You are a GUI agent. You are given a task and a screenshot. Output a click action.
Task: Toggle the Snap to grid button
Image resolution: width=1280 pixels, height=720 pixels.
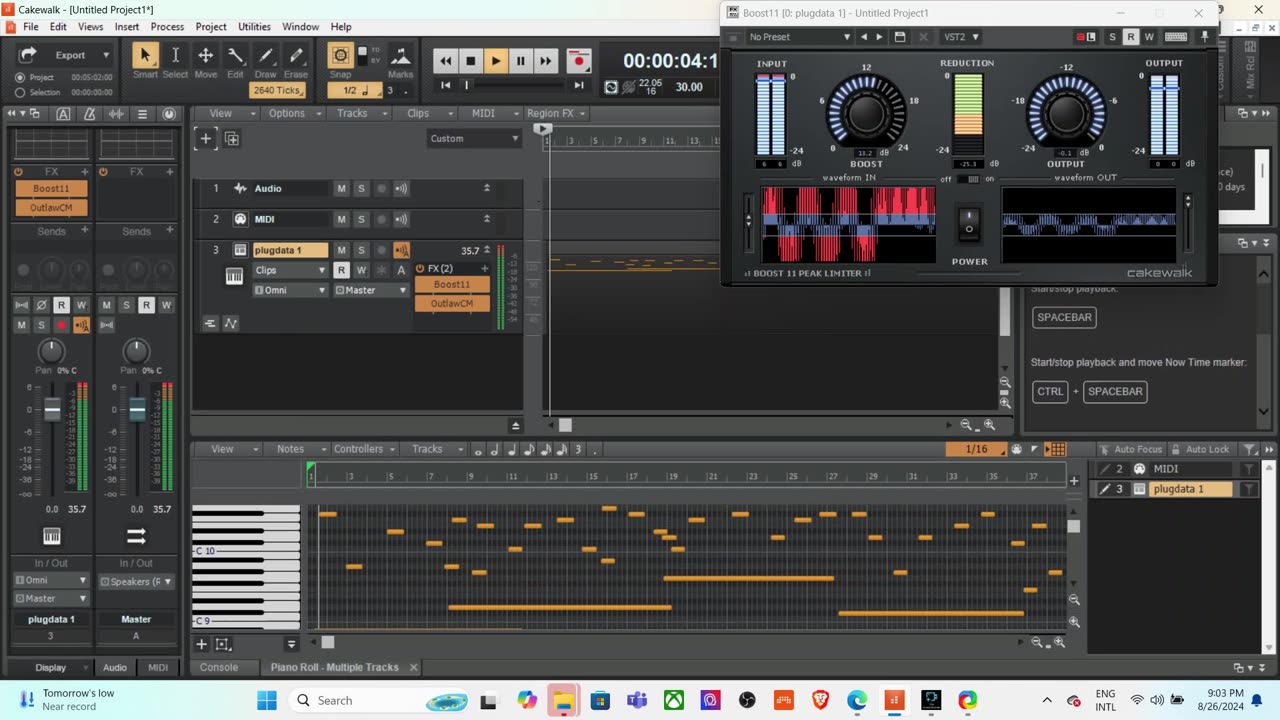click(341, 56)
